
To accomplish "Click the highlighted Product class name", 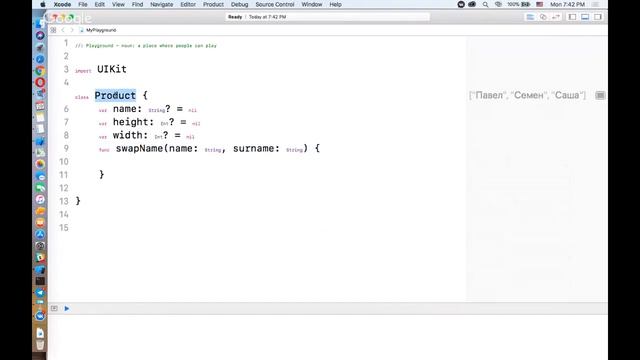I will coord(115,96).
